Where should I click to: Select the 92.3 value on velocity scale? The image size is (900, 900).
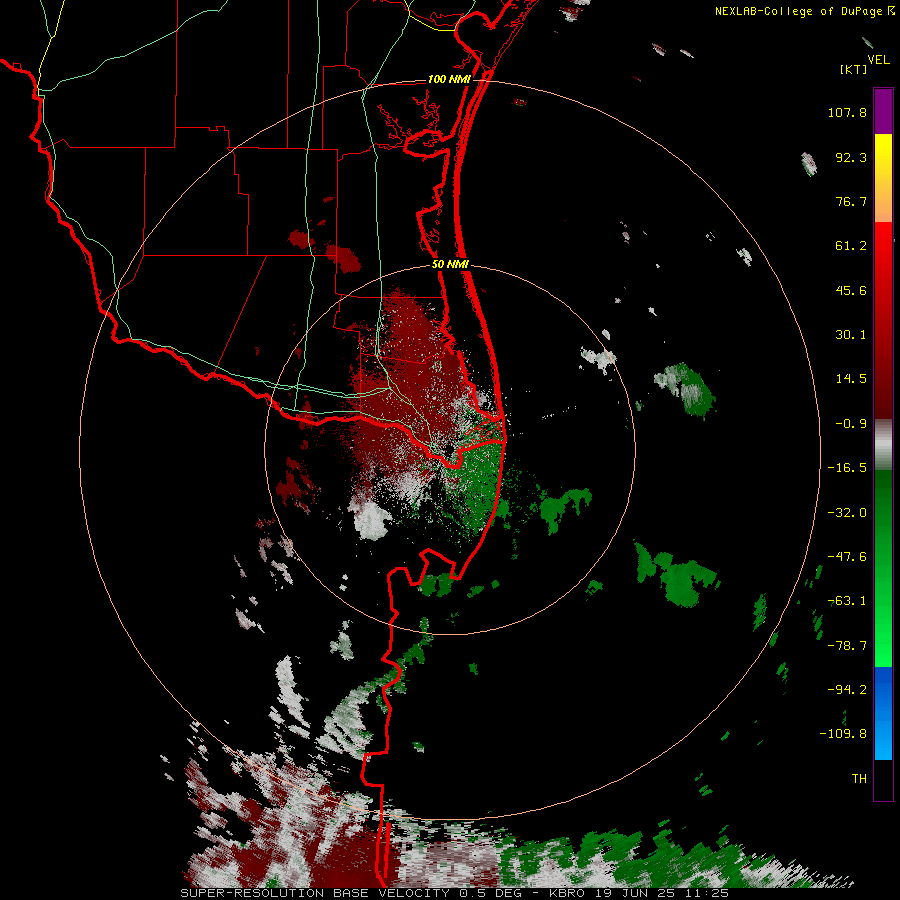(x=851, y=157)
